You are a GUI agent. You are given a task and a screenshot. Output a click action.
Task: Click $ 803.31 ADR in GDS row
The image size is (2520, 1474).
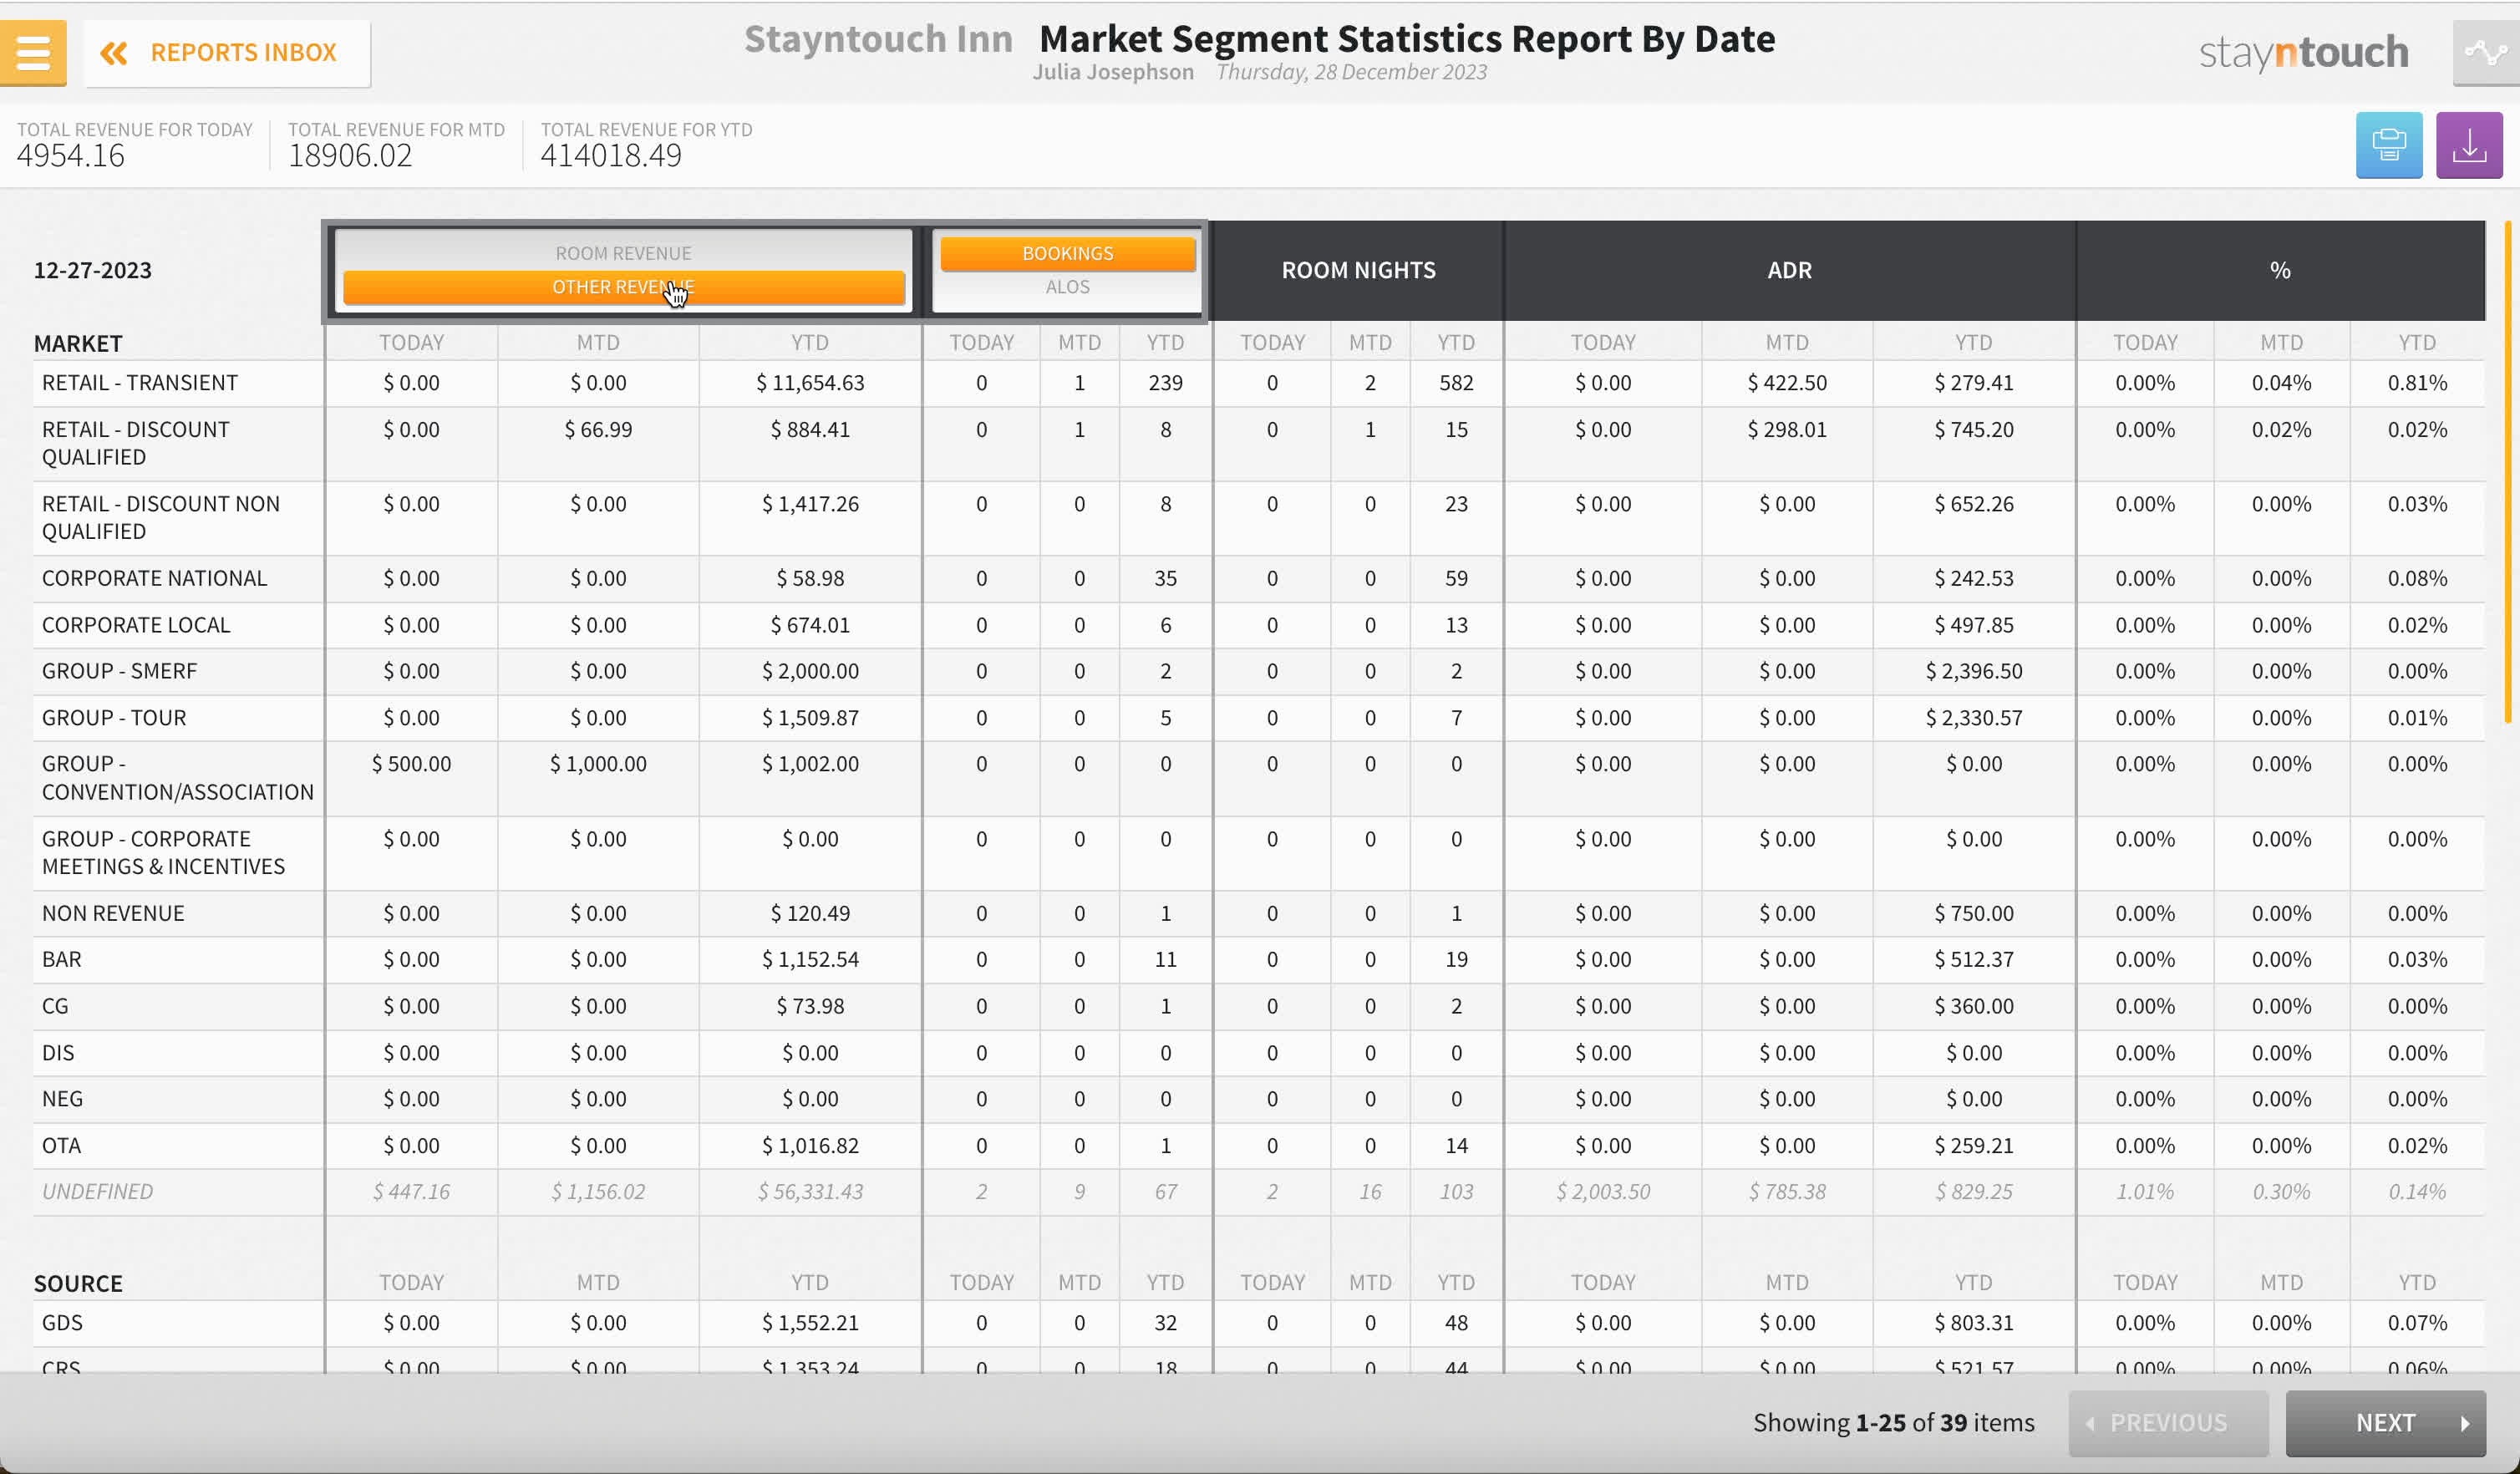pyautogui.click(x=1974, y=1323)
